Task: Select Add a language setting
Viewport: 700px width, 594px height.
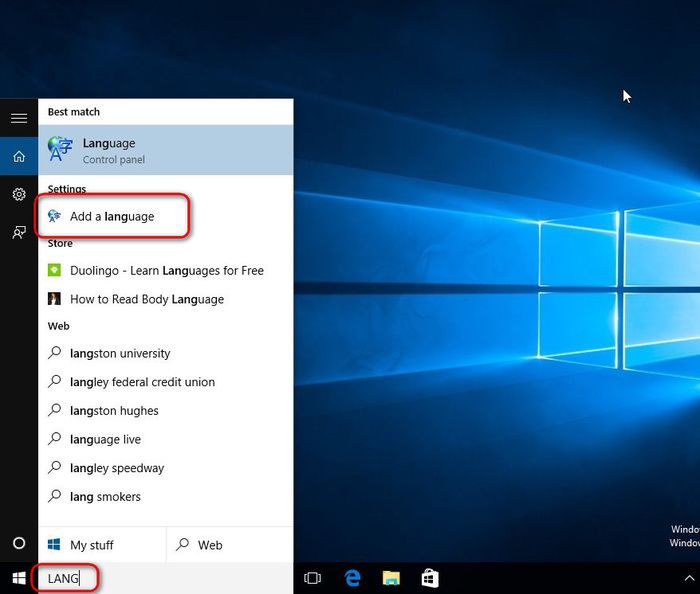Action: click(x=112, y=216)
